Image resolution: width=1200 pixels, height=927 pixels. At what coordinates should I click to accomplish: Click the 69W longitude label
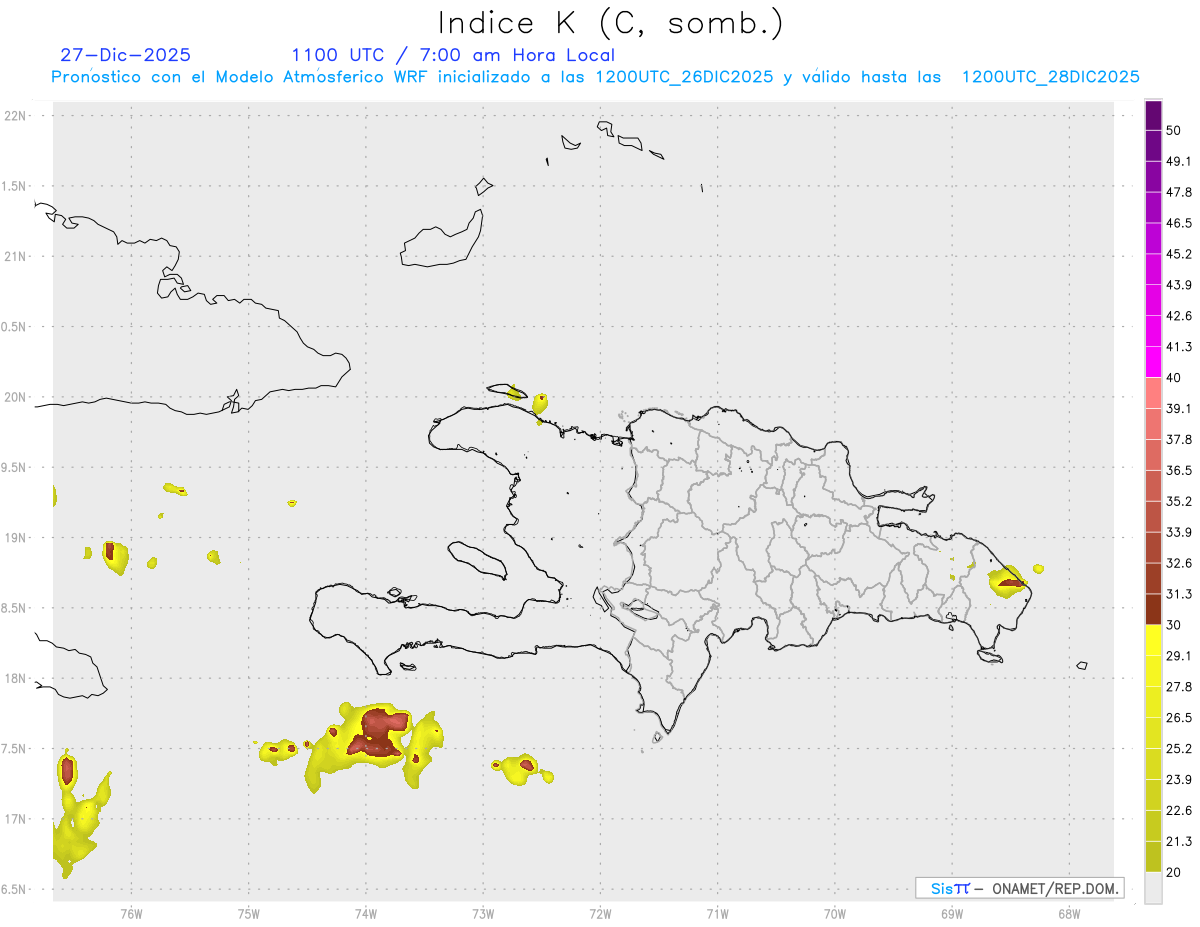click(x=952, y=912)
